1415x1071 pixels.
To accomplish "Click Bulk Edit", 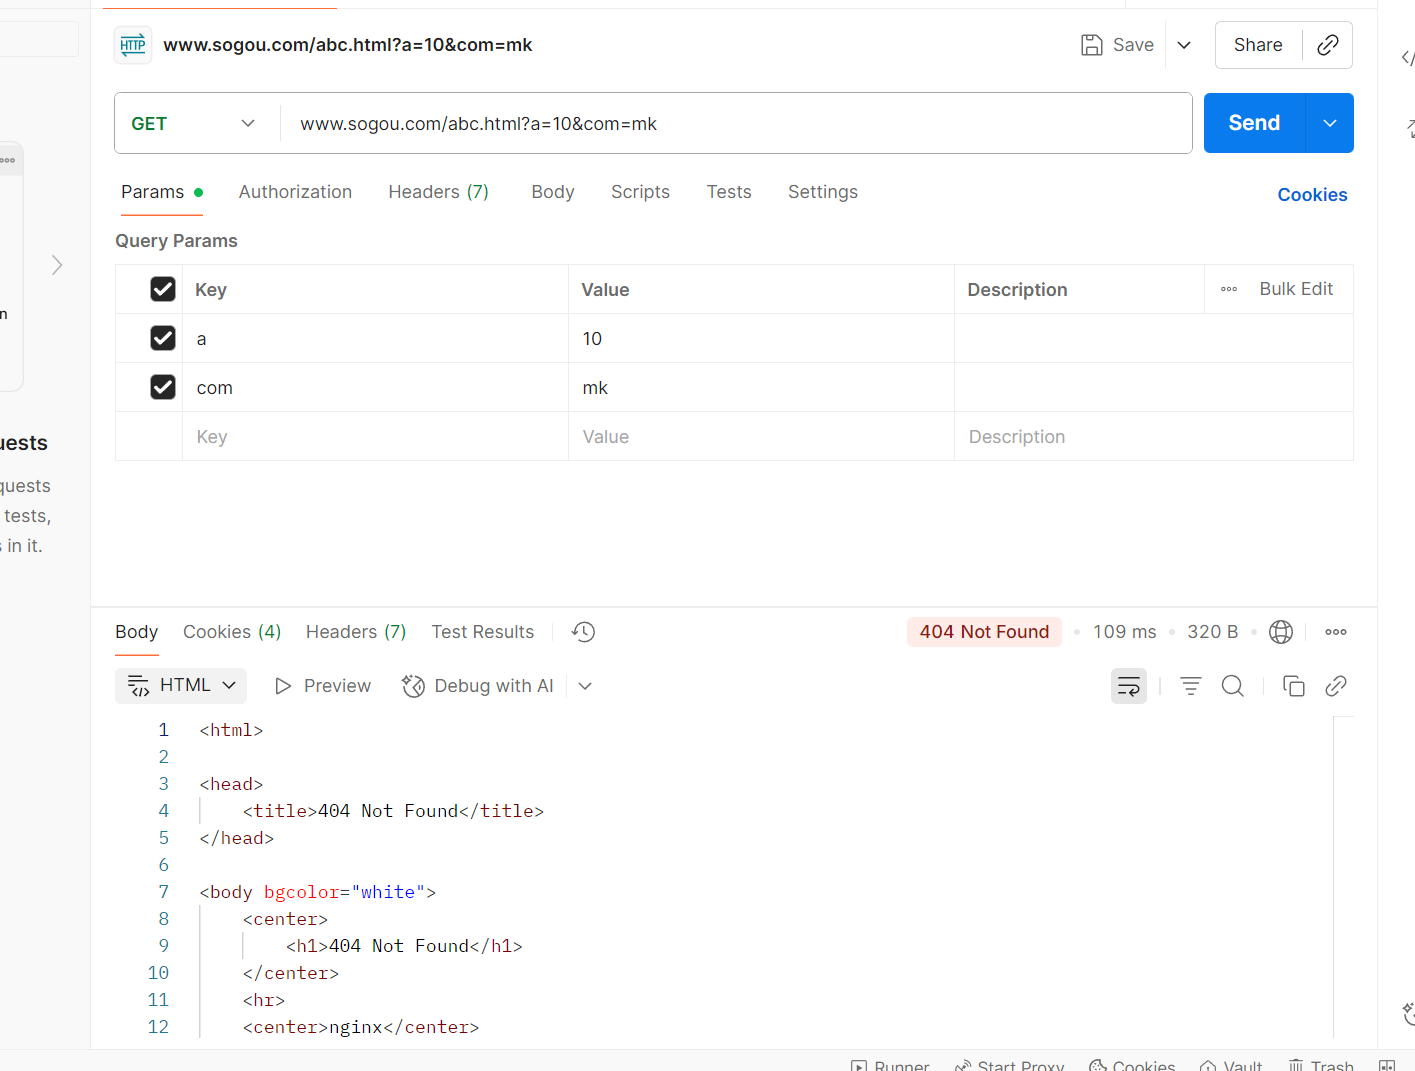I will pos(1296,289).
